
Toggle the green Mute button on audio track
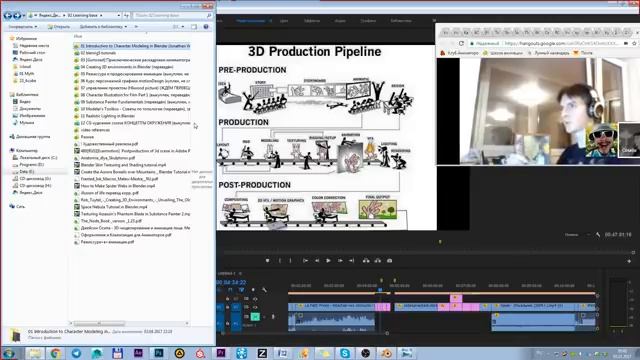click(255, 316)
